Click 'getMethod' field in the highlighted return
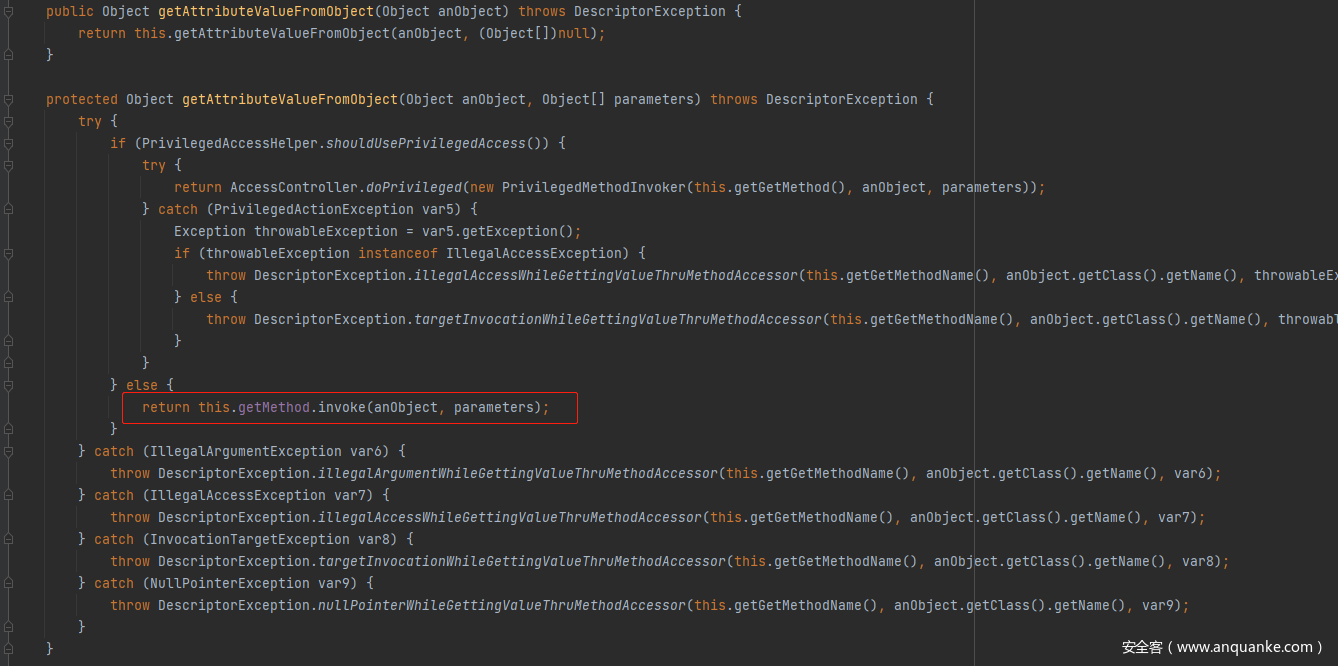Image resolution: width=1338 pixels, height=666 pixels. [x=274, y=407]
